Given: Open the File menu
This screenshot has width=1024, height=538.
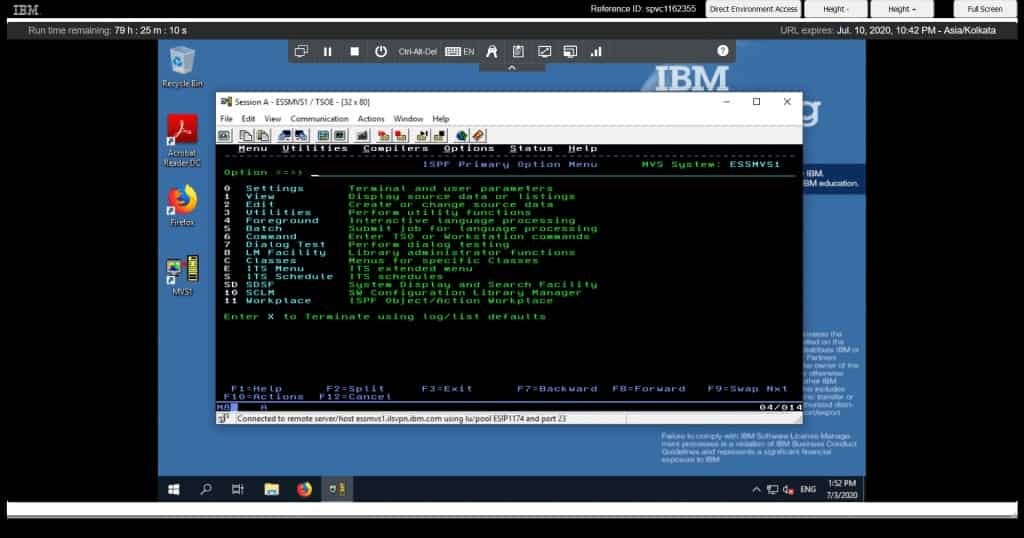Looking at the screenshot, I should coord(226,119).
